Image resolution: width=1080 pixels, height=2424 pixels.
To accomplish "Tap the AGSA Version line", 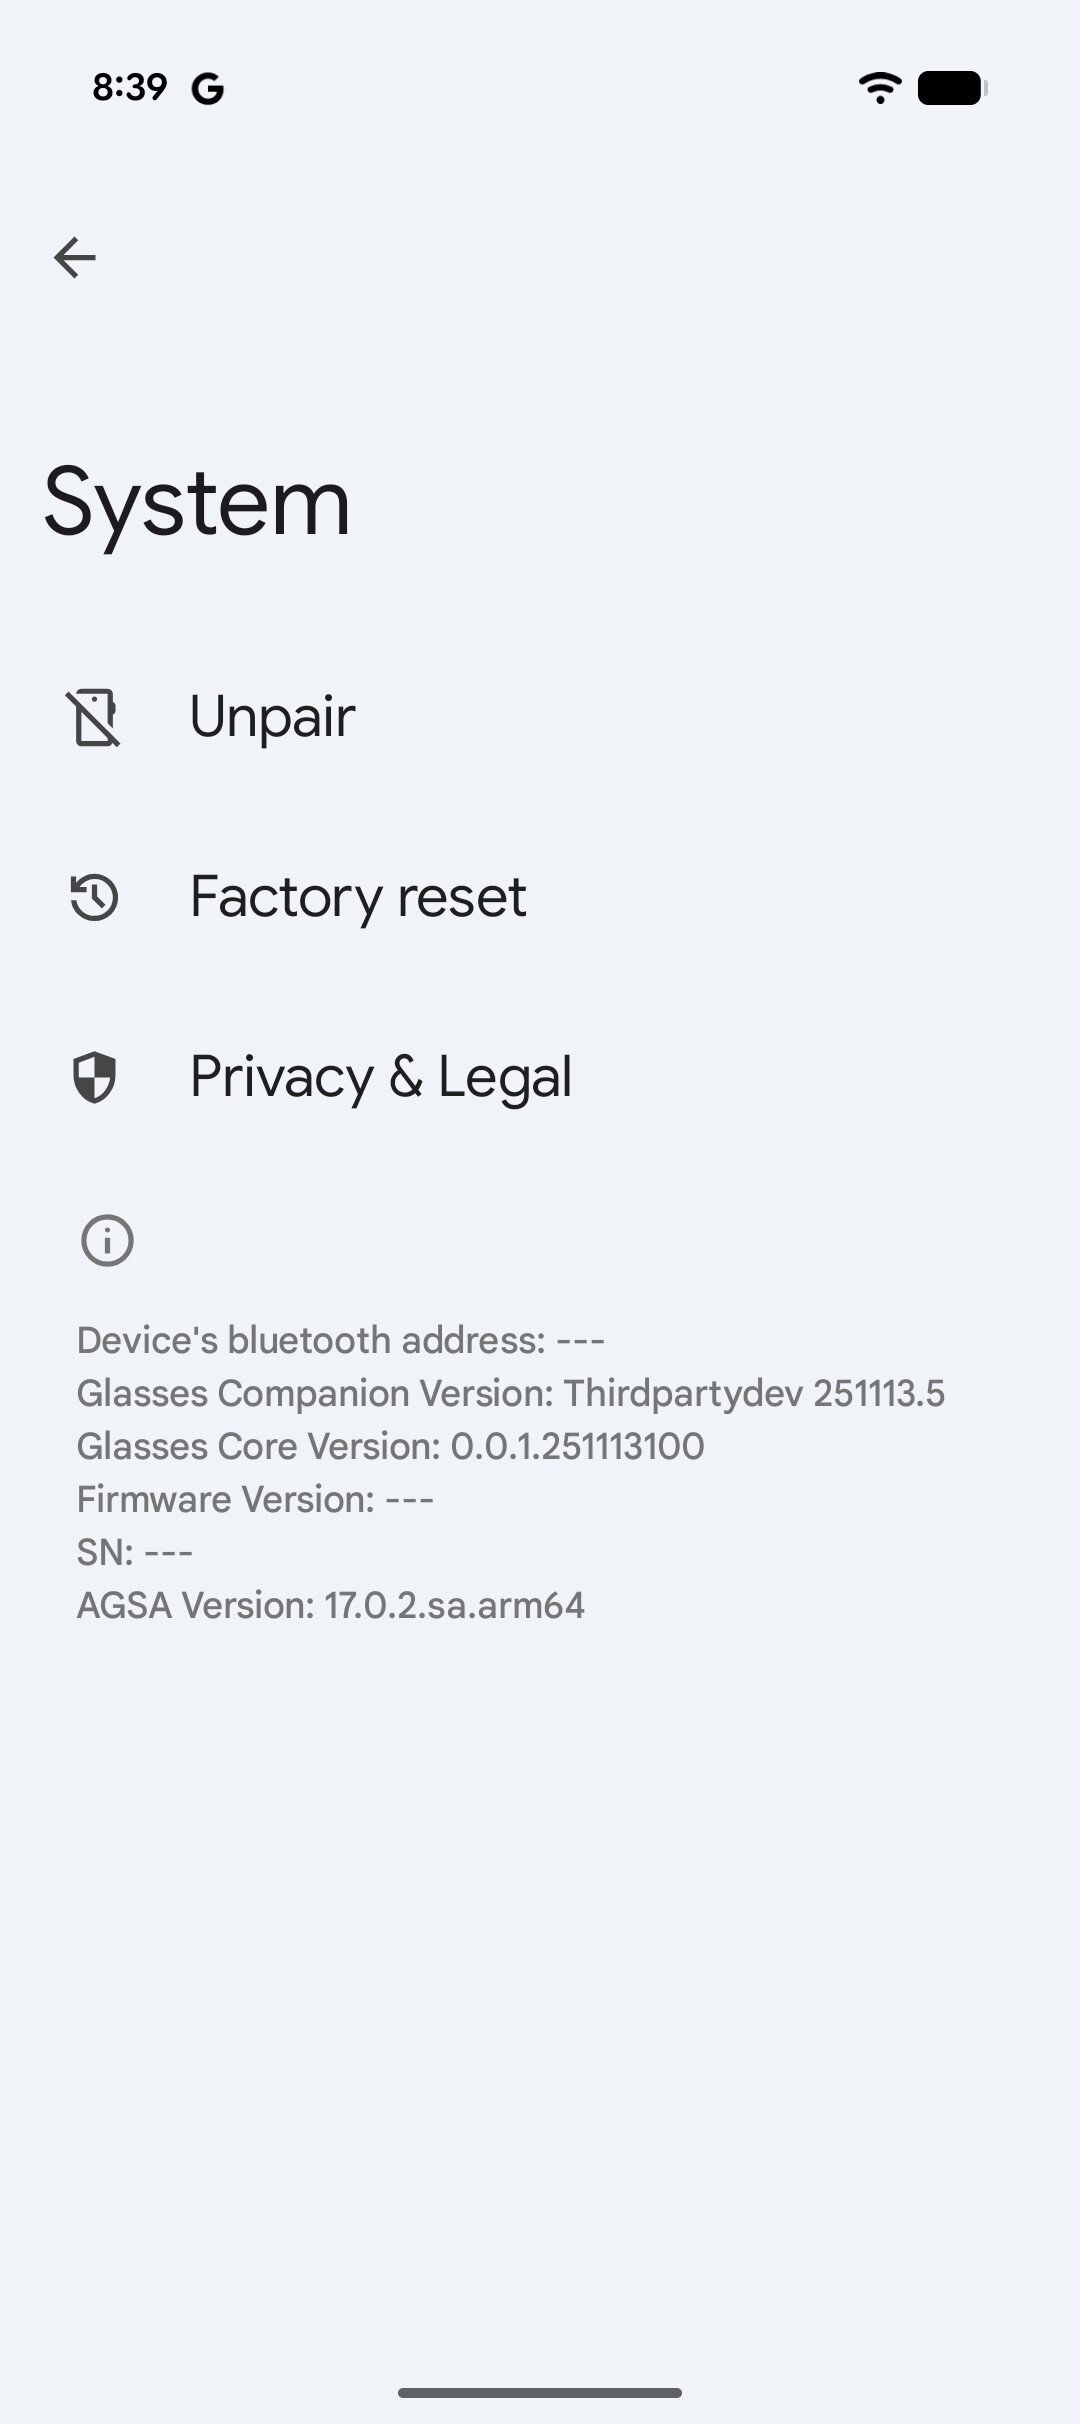I will (x=331, y=1605).
